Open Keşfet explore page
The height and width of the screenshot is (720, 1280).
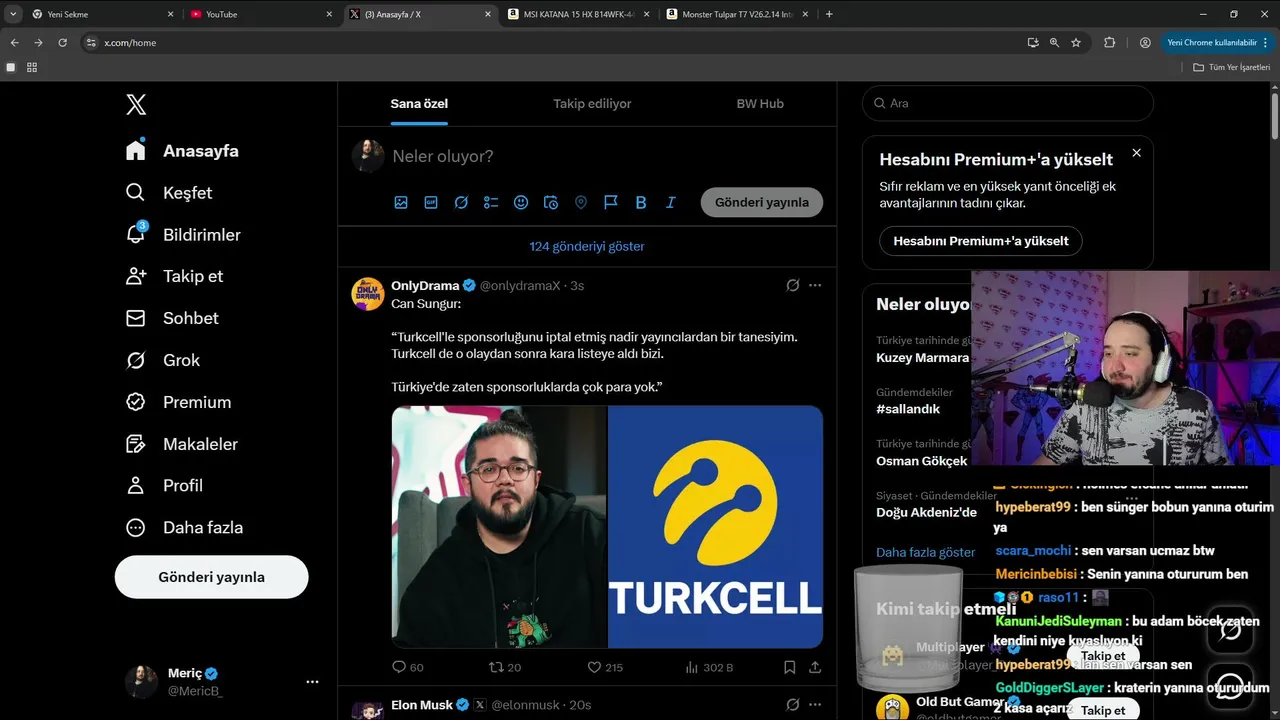[x=169, y=193]
